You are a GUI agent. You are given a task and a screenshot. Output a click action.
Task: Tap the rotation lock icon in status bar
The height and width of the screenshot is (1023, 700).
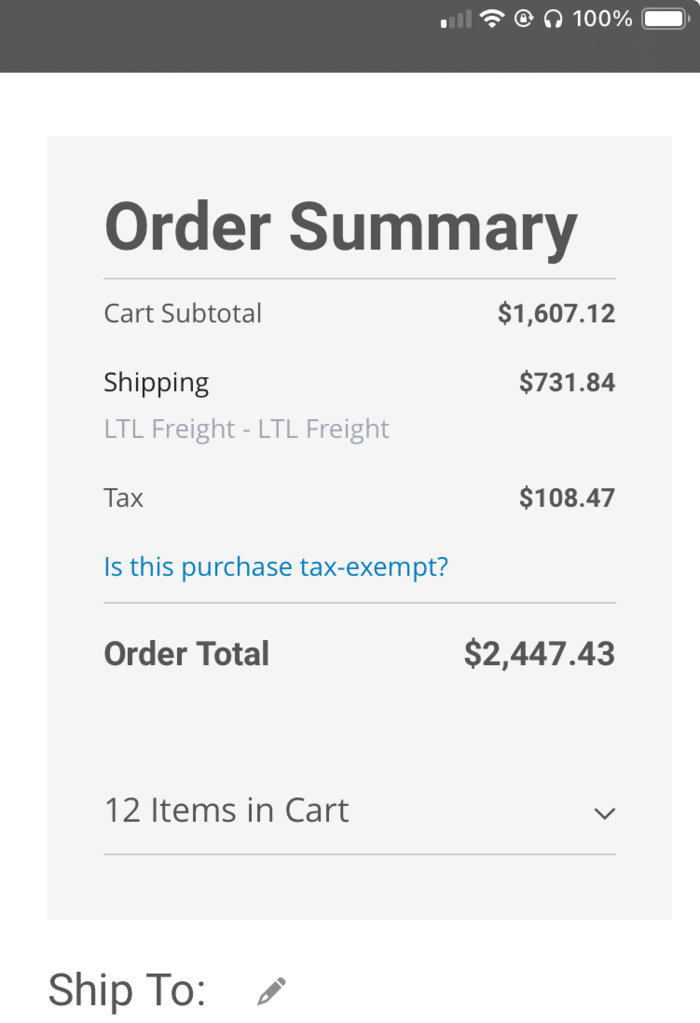[524, 18]
